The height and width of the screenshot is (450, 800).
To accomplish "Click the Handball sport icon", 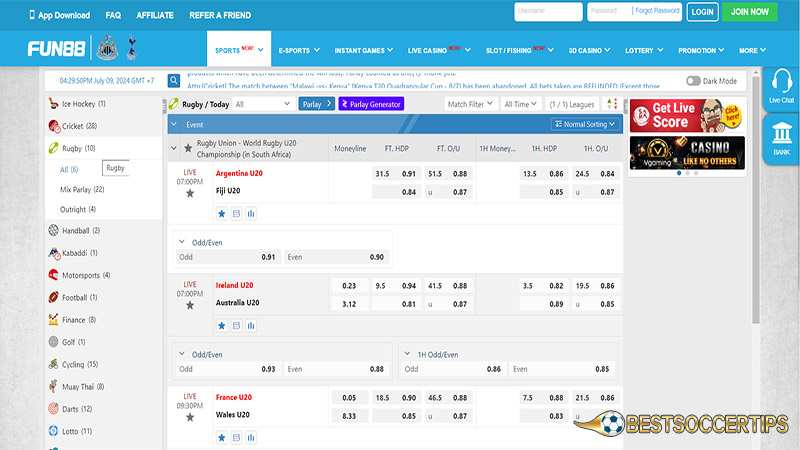I will pyautogui.click(x=54, y=230).
